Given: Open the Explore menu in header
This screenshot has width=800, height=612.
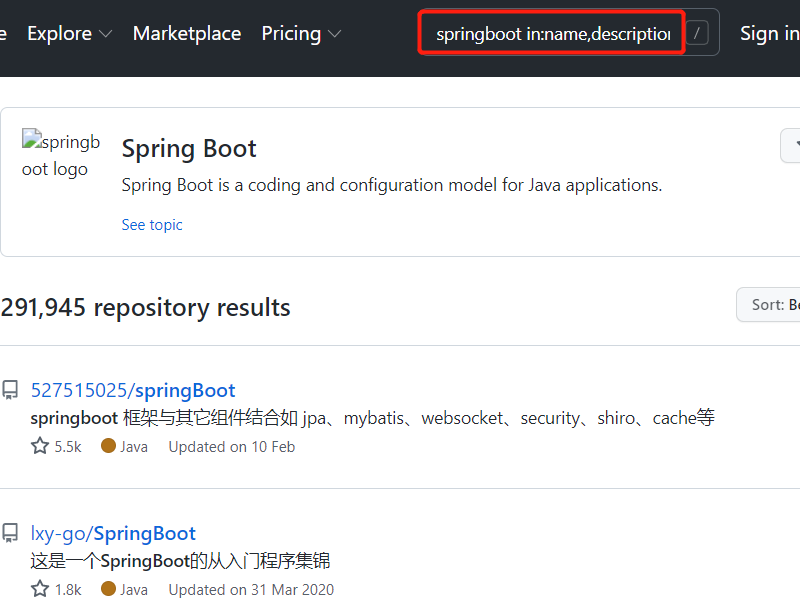Looking at the screenshot, I should (x=69, y=34).
